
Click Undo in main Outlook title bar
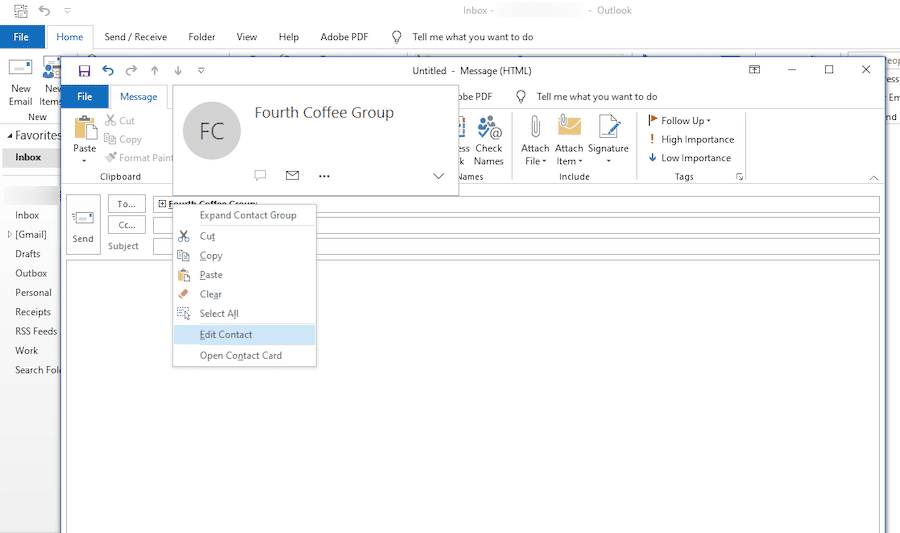[x=44, y=10]
